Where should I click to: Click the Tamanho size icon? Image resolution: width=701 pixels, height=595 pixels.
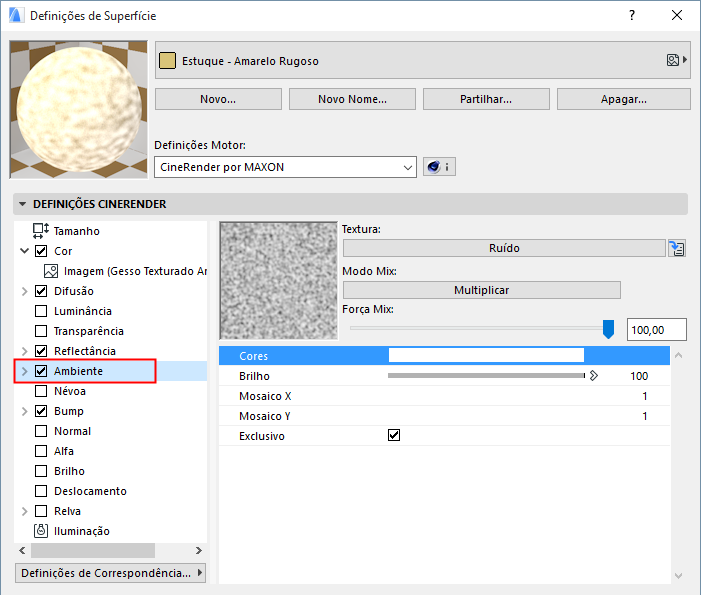(41, 231)
